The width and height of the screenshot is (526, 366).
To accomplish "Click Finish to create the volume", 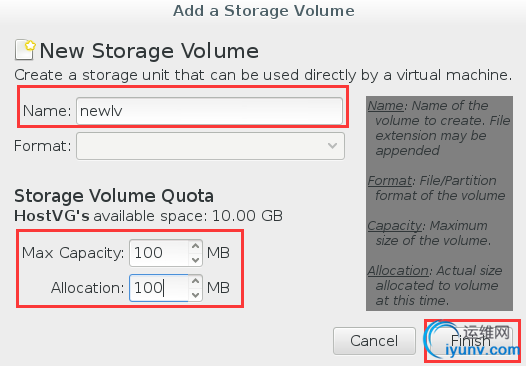I will point(470,341).
